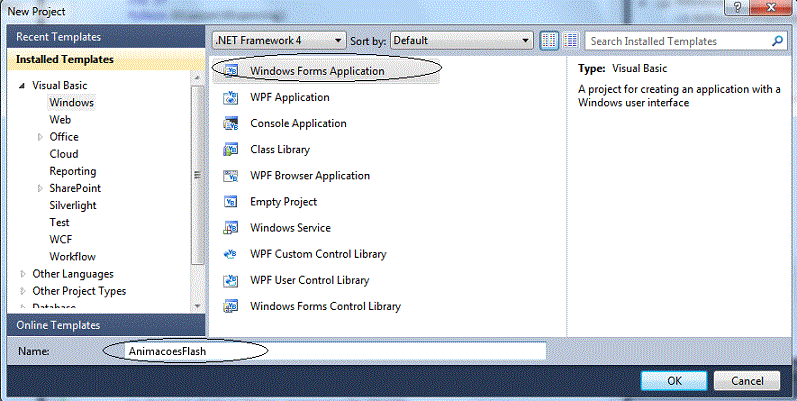Select the Other Languages label

73,274
